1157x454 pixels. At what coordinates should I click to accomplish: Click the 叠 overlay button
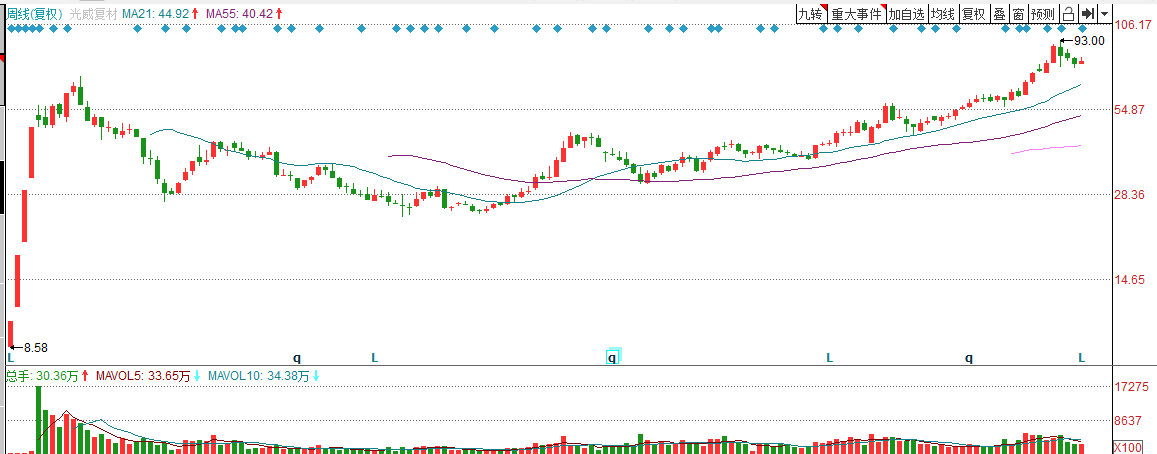click(998, 13)
